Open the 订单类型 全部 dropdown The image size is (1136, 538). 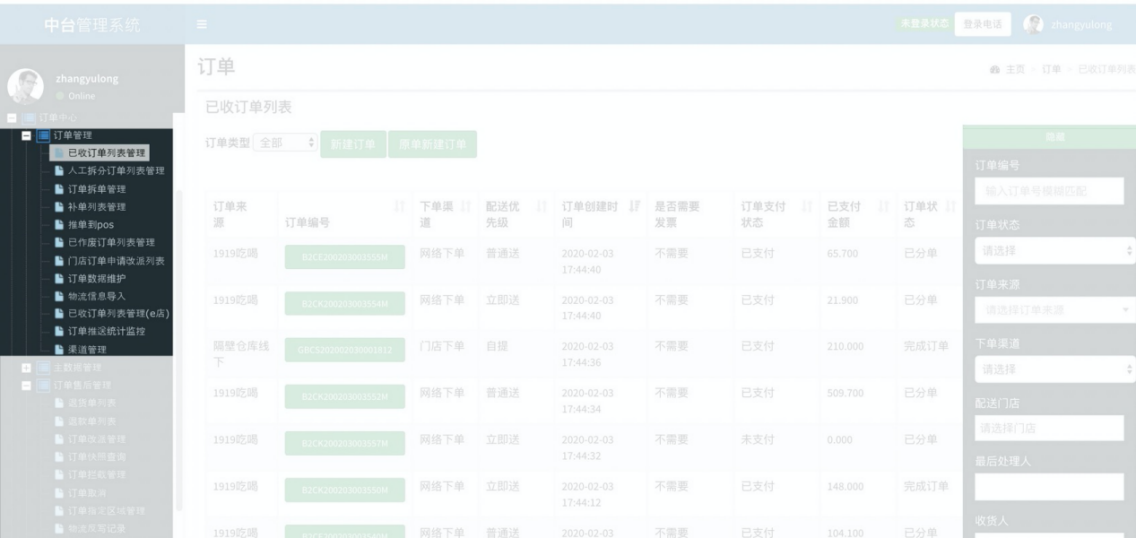tap(285, 143)
